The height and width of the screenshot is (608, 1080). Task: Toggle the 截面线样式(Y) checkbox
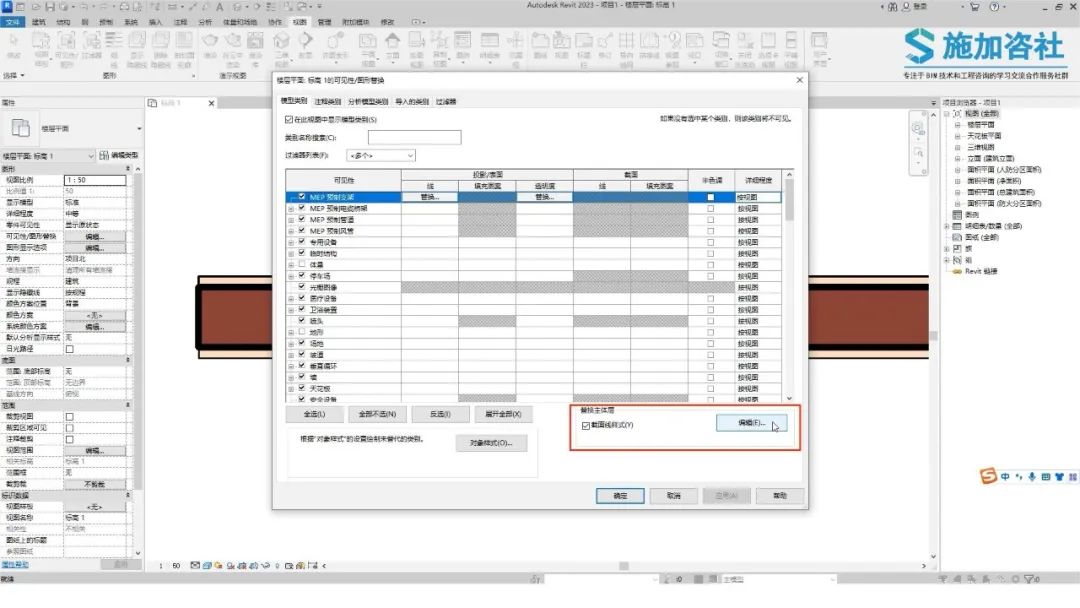tap(586, 425)
